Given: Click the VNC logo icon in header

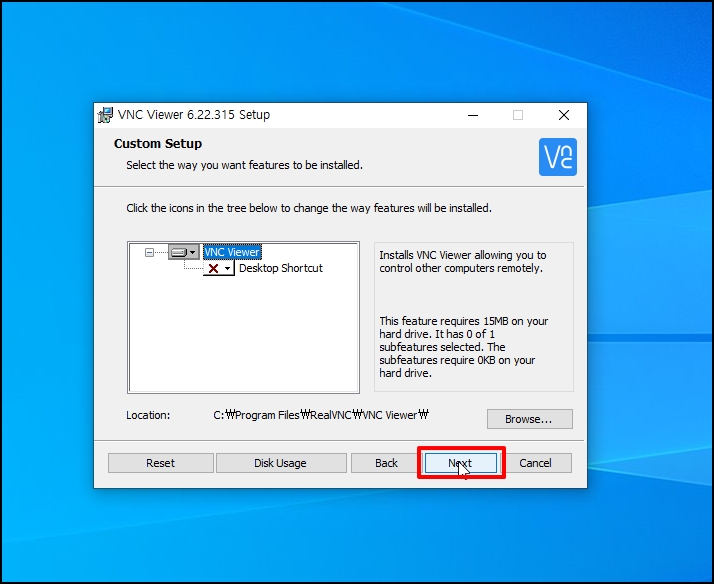Looking at the screenshot, I should coord(557,157).
